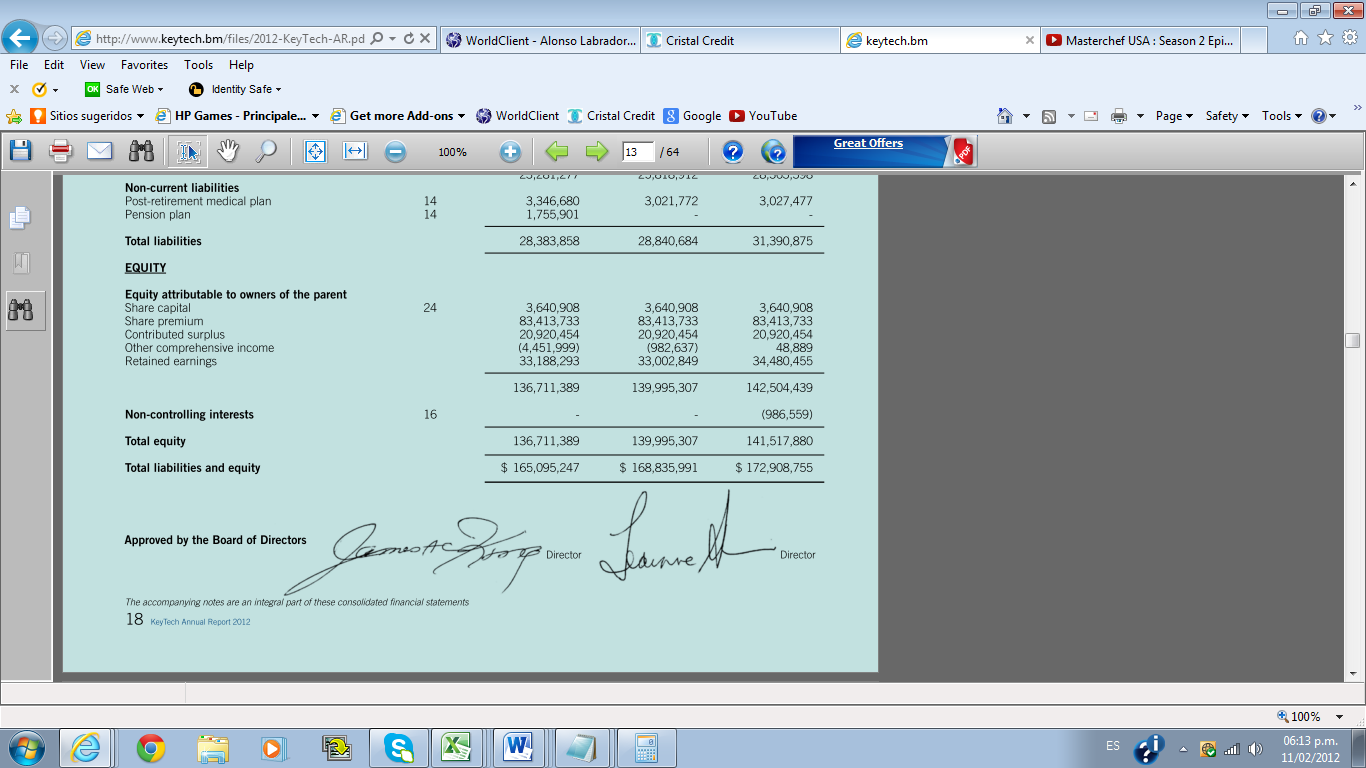
Task: Go to previous page with green arrow
Action: (x=557, y=152)
